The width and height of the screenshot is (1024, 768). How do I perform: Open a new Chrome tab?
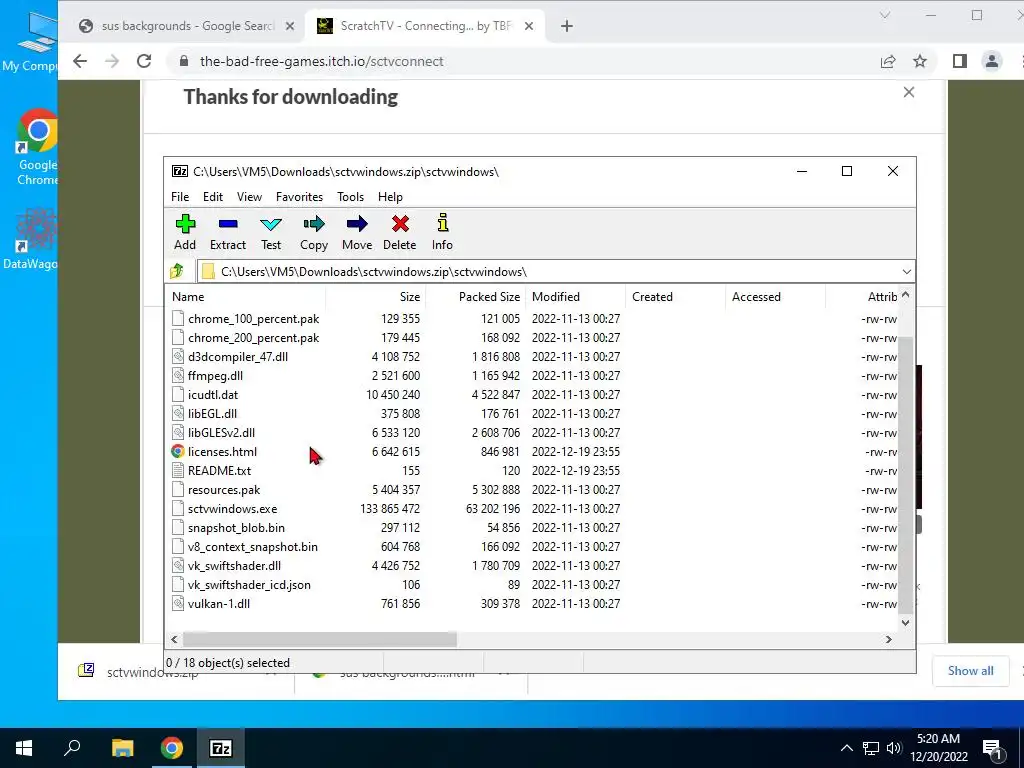[567, 26]
